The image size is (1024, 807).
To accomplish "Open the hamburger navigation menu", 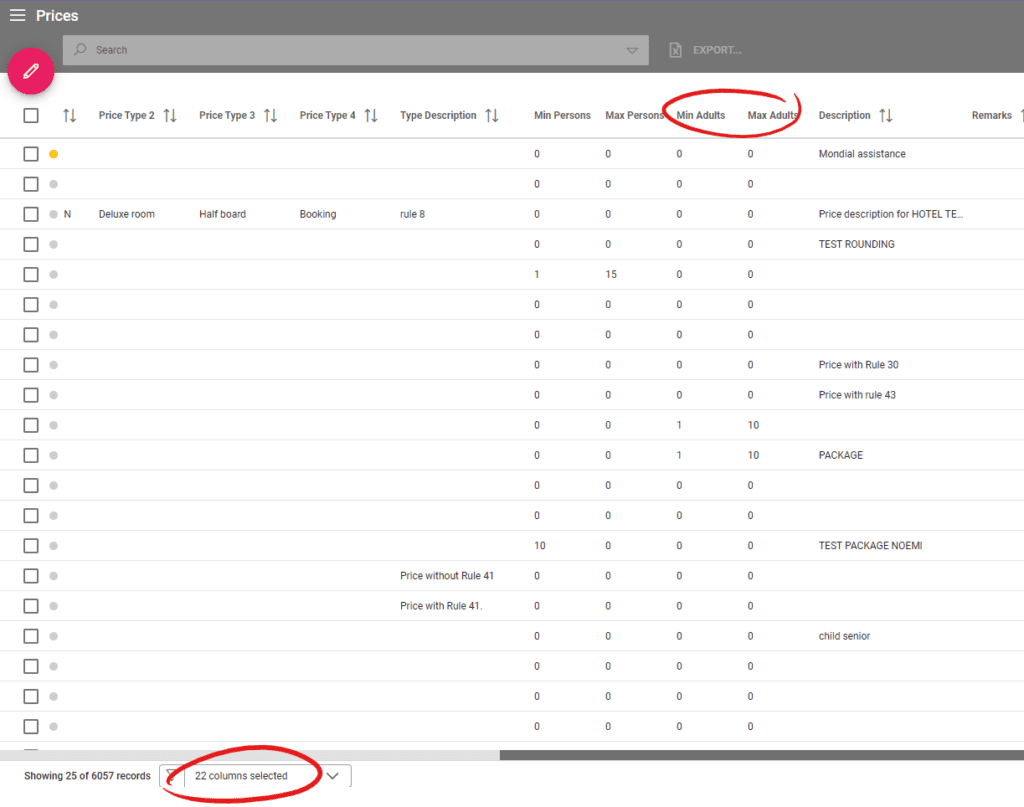I will tap(17, 15).
